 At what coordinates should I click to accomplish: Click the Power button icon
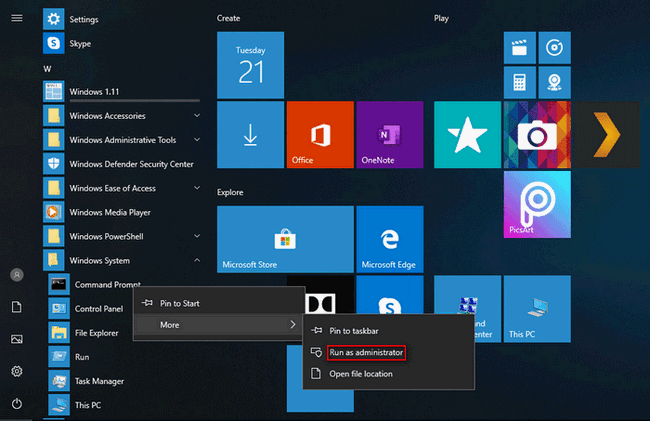coord(17,403)
